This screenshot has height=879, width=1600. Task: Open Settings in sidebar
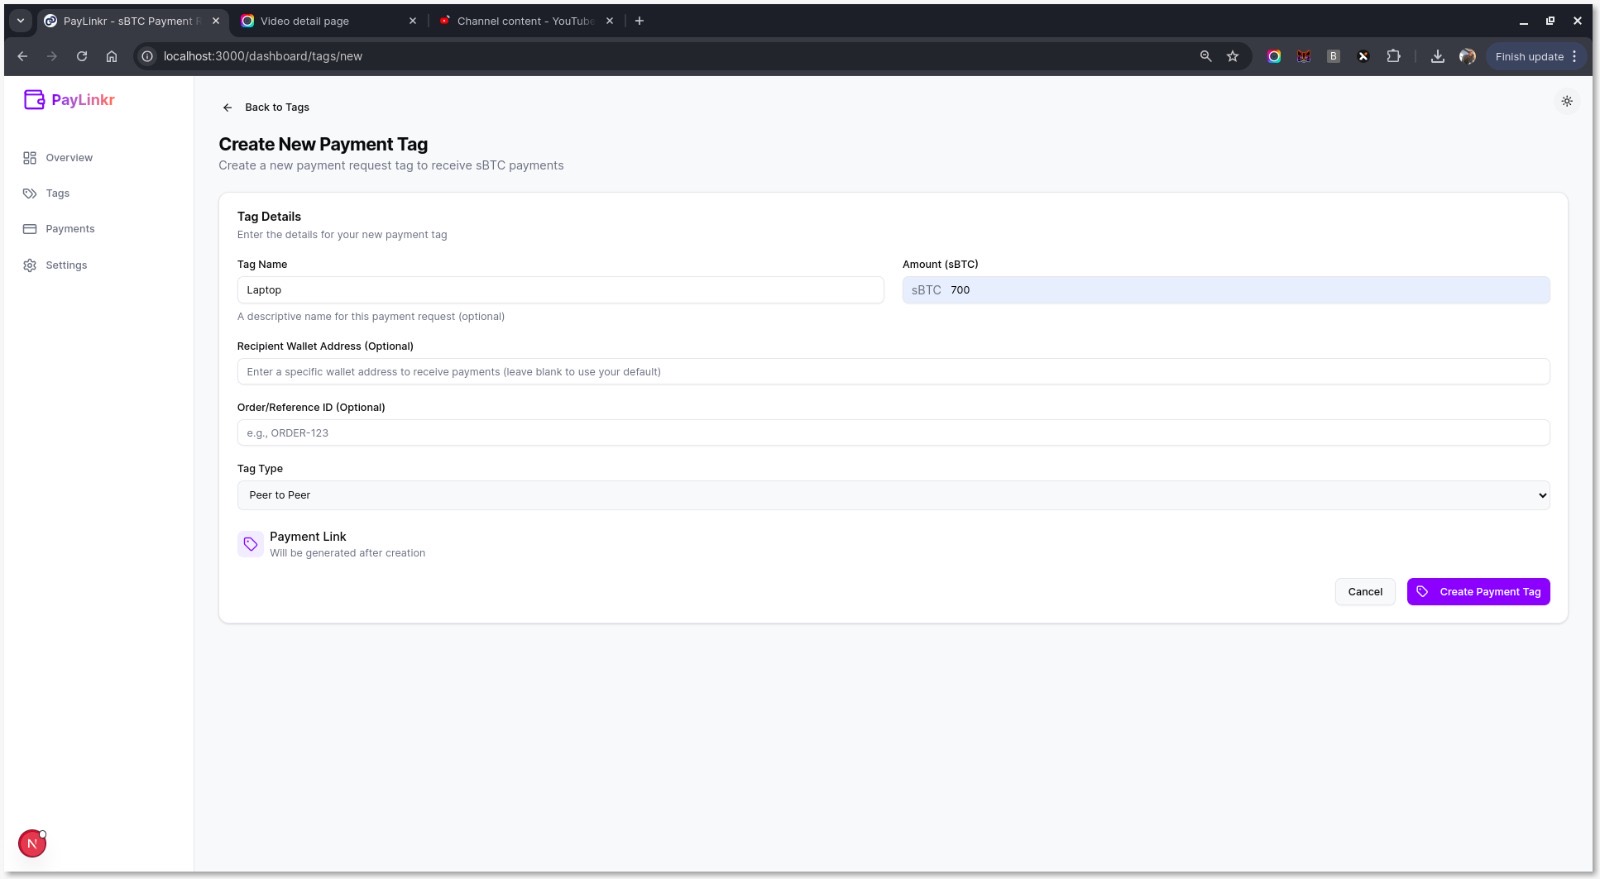pyautogui.click(x=55, y=265)
